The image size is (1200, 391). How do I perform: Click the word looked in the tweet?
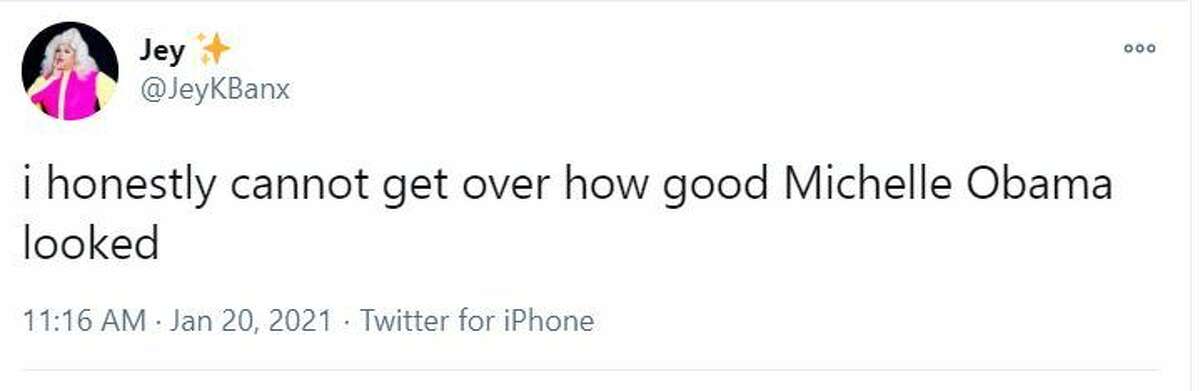coord(91,243)
